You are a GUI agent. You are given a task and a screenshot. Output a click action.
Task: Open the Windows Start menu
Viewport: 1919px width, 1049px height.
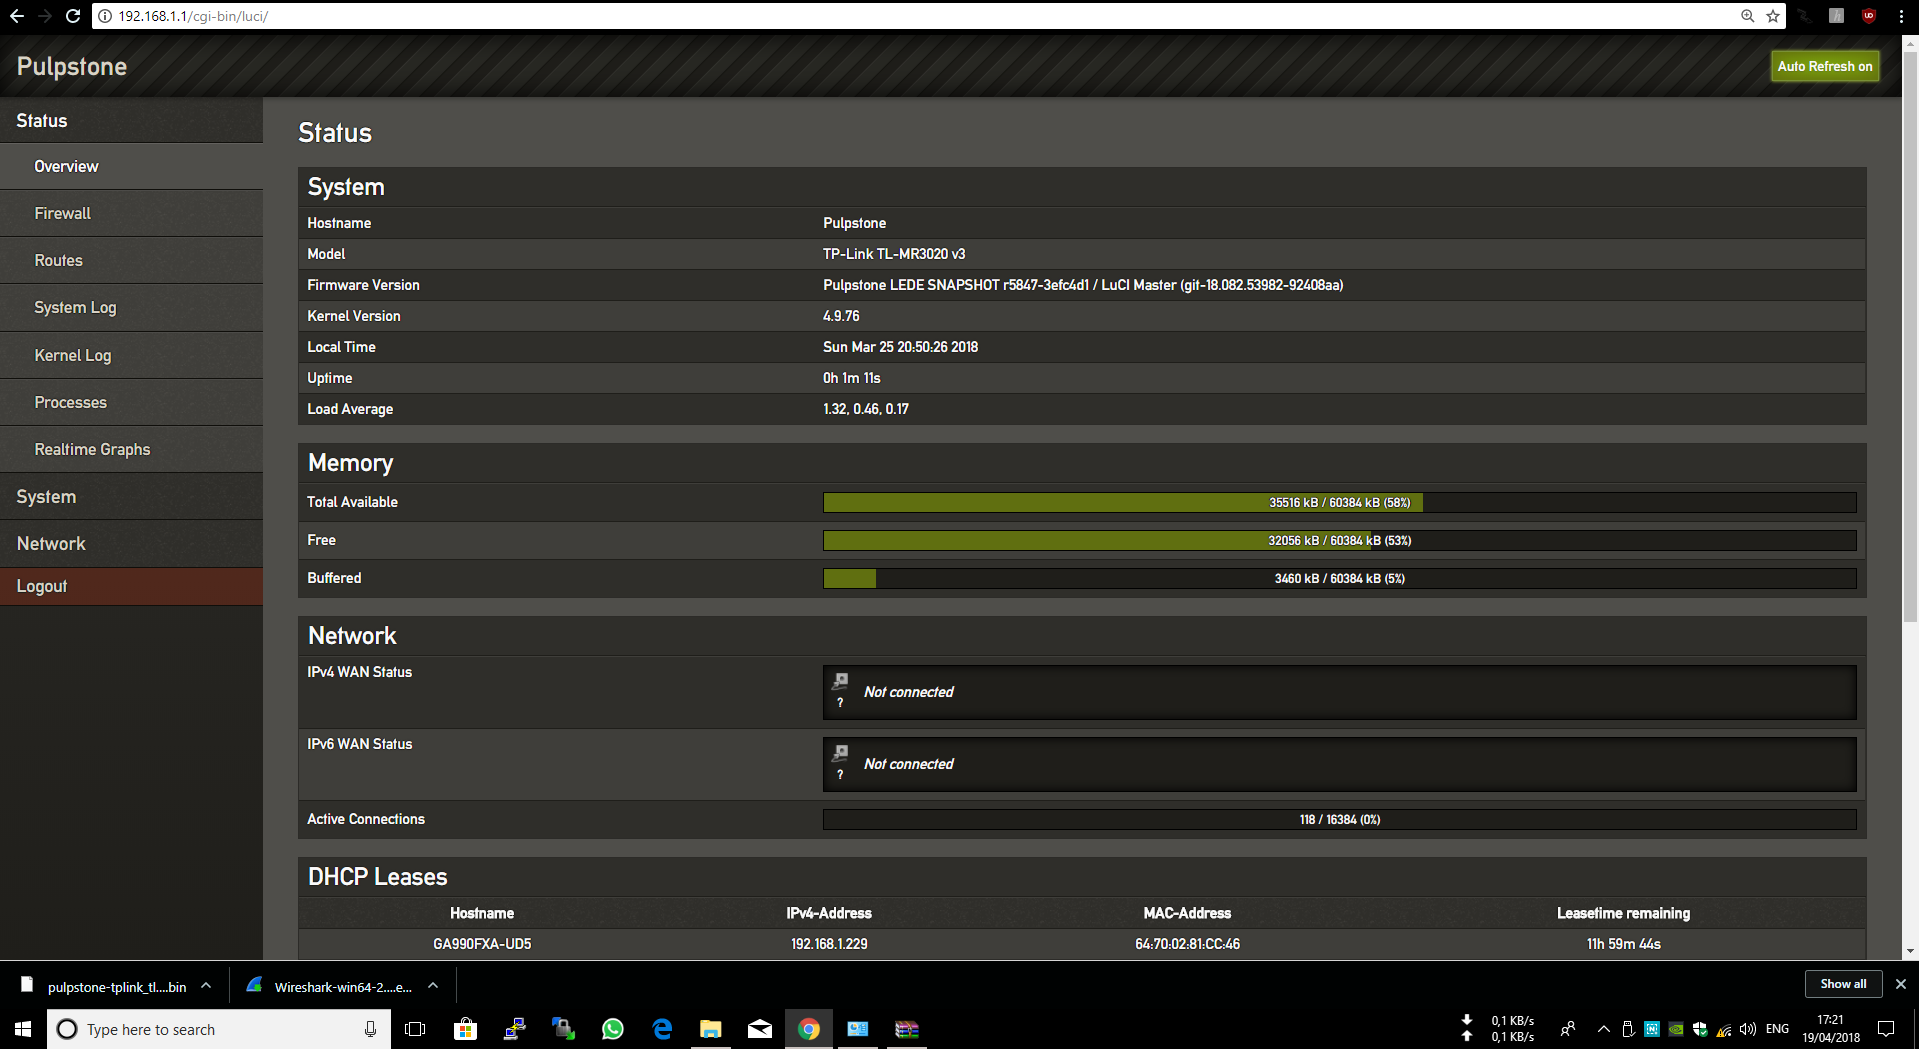(x=23, y=1029)
